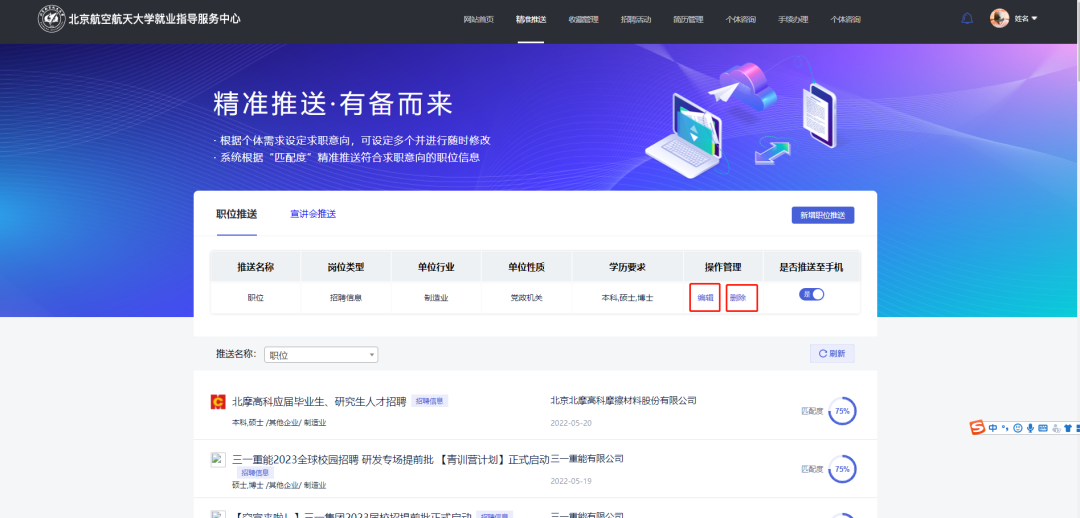Open 简历管理 in the top navigation
1080x518 pixels.
click(687, 20)
